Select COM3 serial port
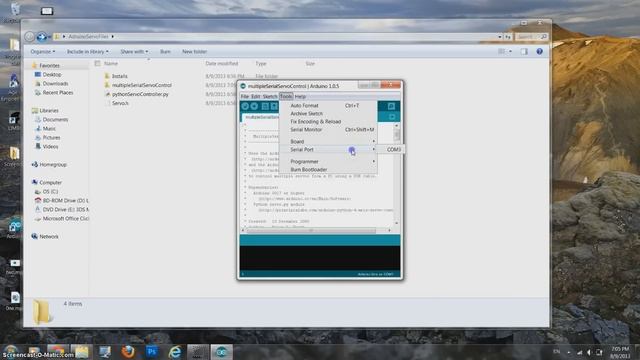This screenshot has width=640, height=360. (391, 149)
